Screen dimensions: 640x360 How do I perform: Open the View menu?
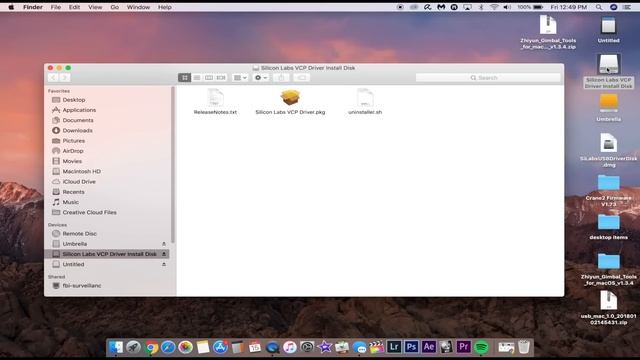tap(95, 7)
